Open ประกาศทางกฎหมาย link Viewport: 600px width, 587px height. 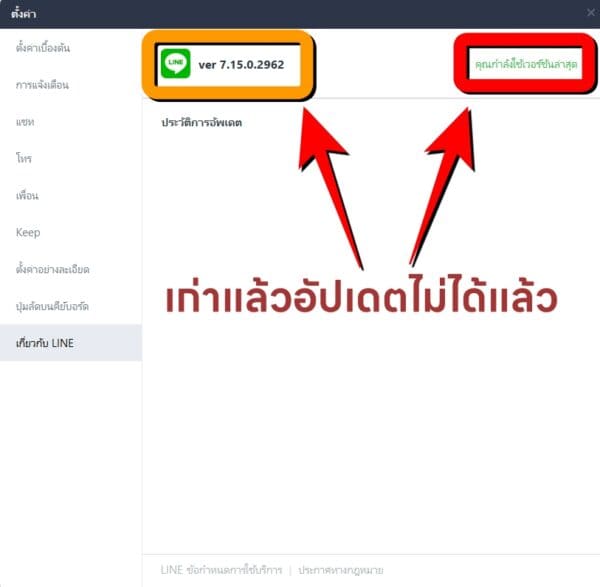(341, 570)
